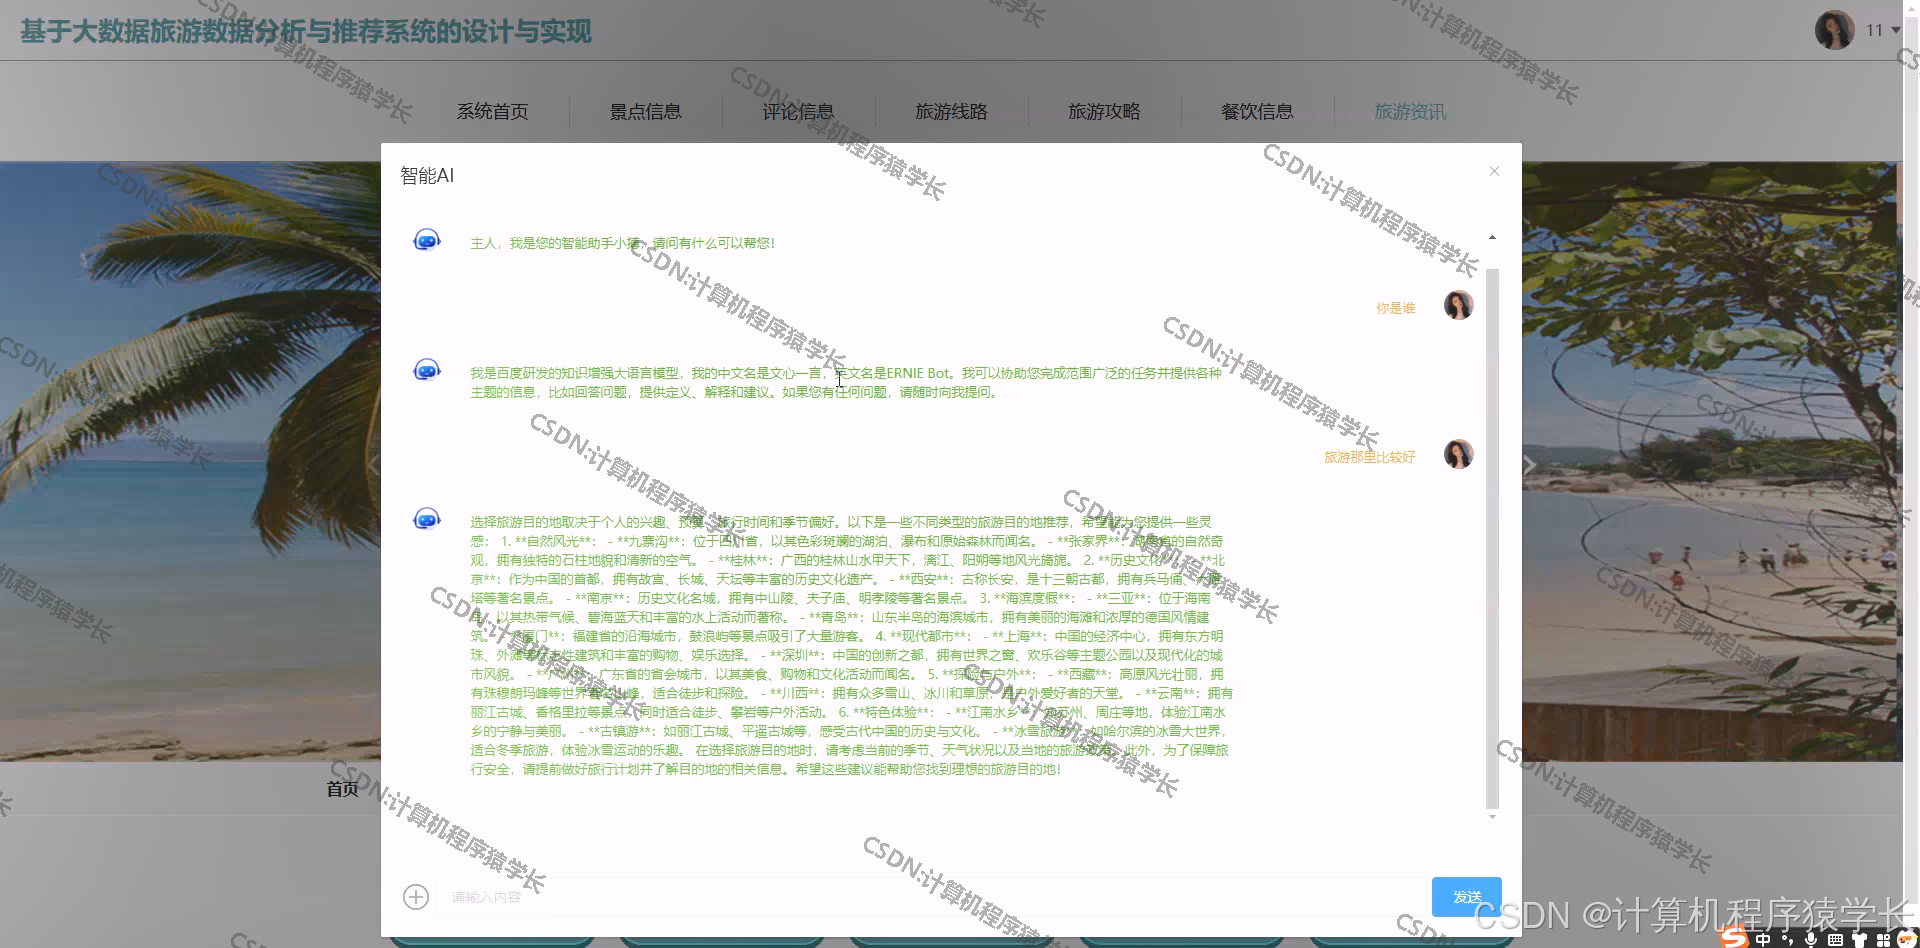1920x948 pixels.
Task: Click the reply mentioning ERNIE Bot
Action: tap(846, 382)
